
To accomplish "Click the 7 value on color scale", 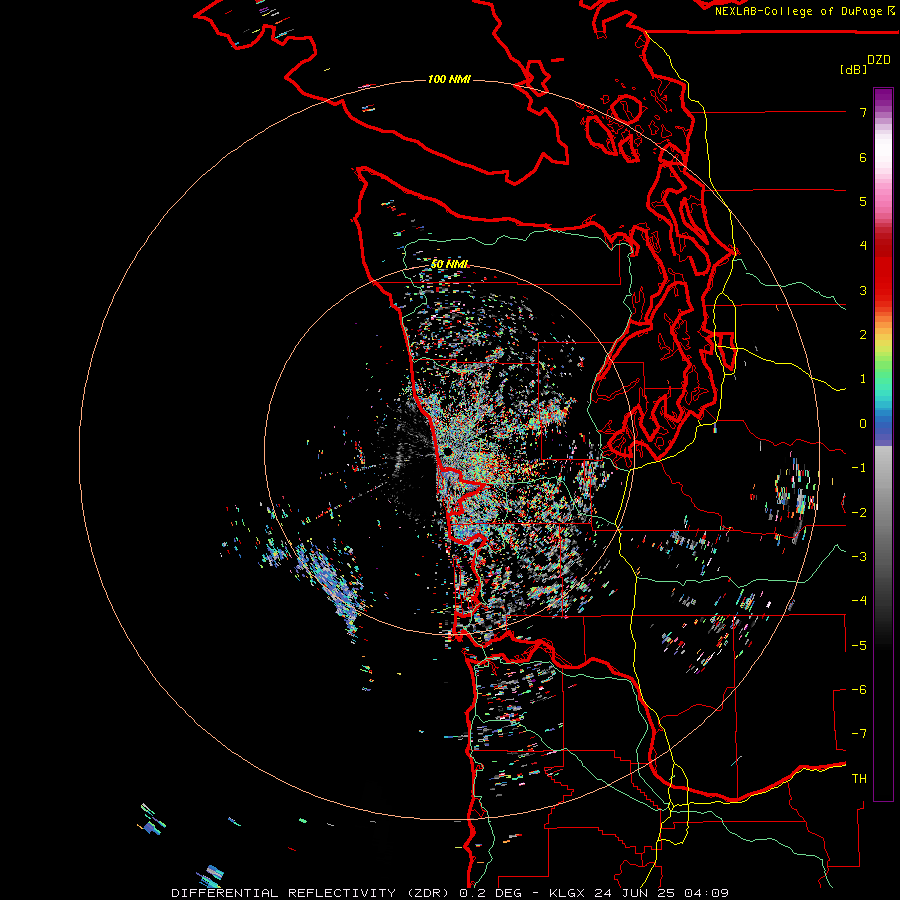I will pyautogui.click(x=863, y=112).
